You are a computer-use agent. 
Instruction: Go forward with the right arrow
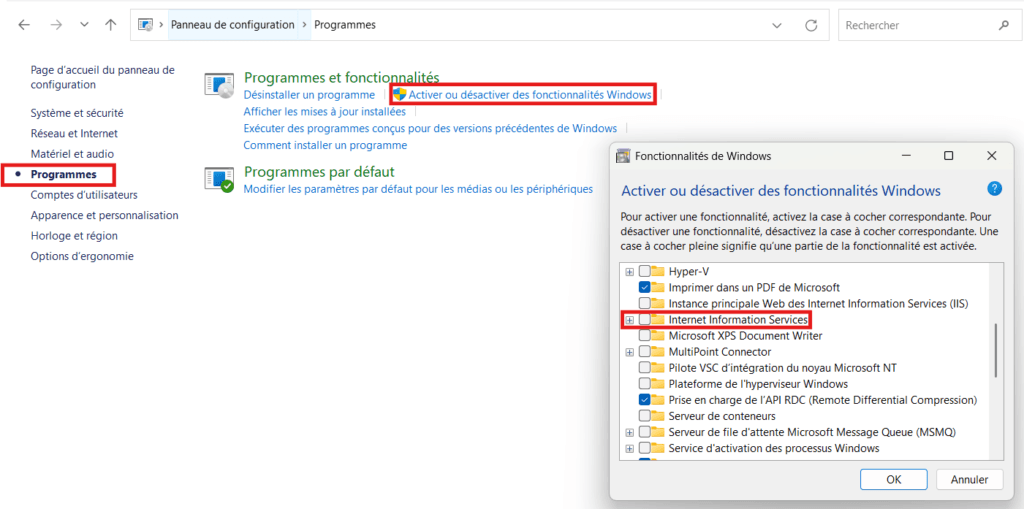tap(56, 25)
